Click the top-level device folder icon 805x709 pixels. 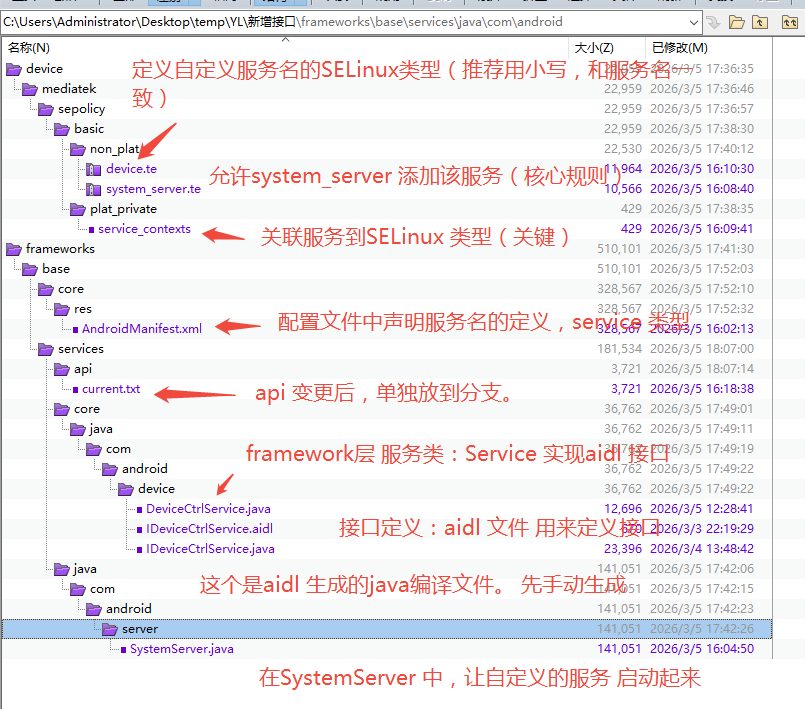(x=14, y=69)
